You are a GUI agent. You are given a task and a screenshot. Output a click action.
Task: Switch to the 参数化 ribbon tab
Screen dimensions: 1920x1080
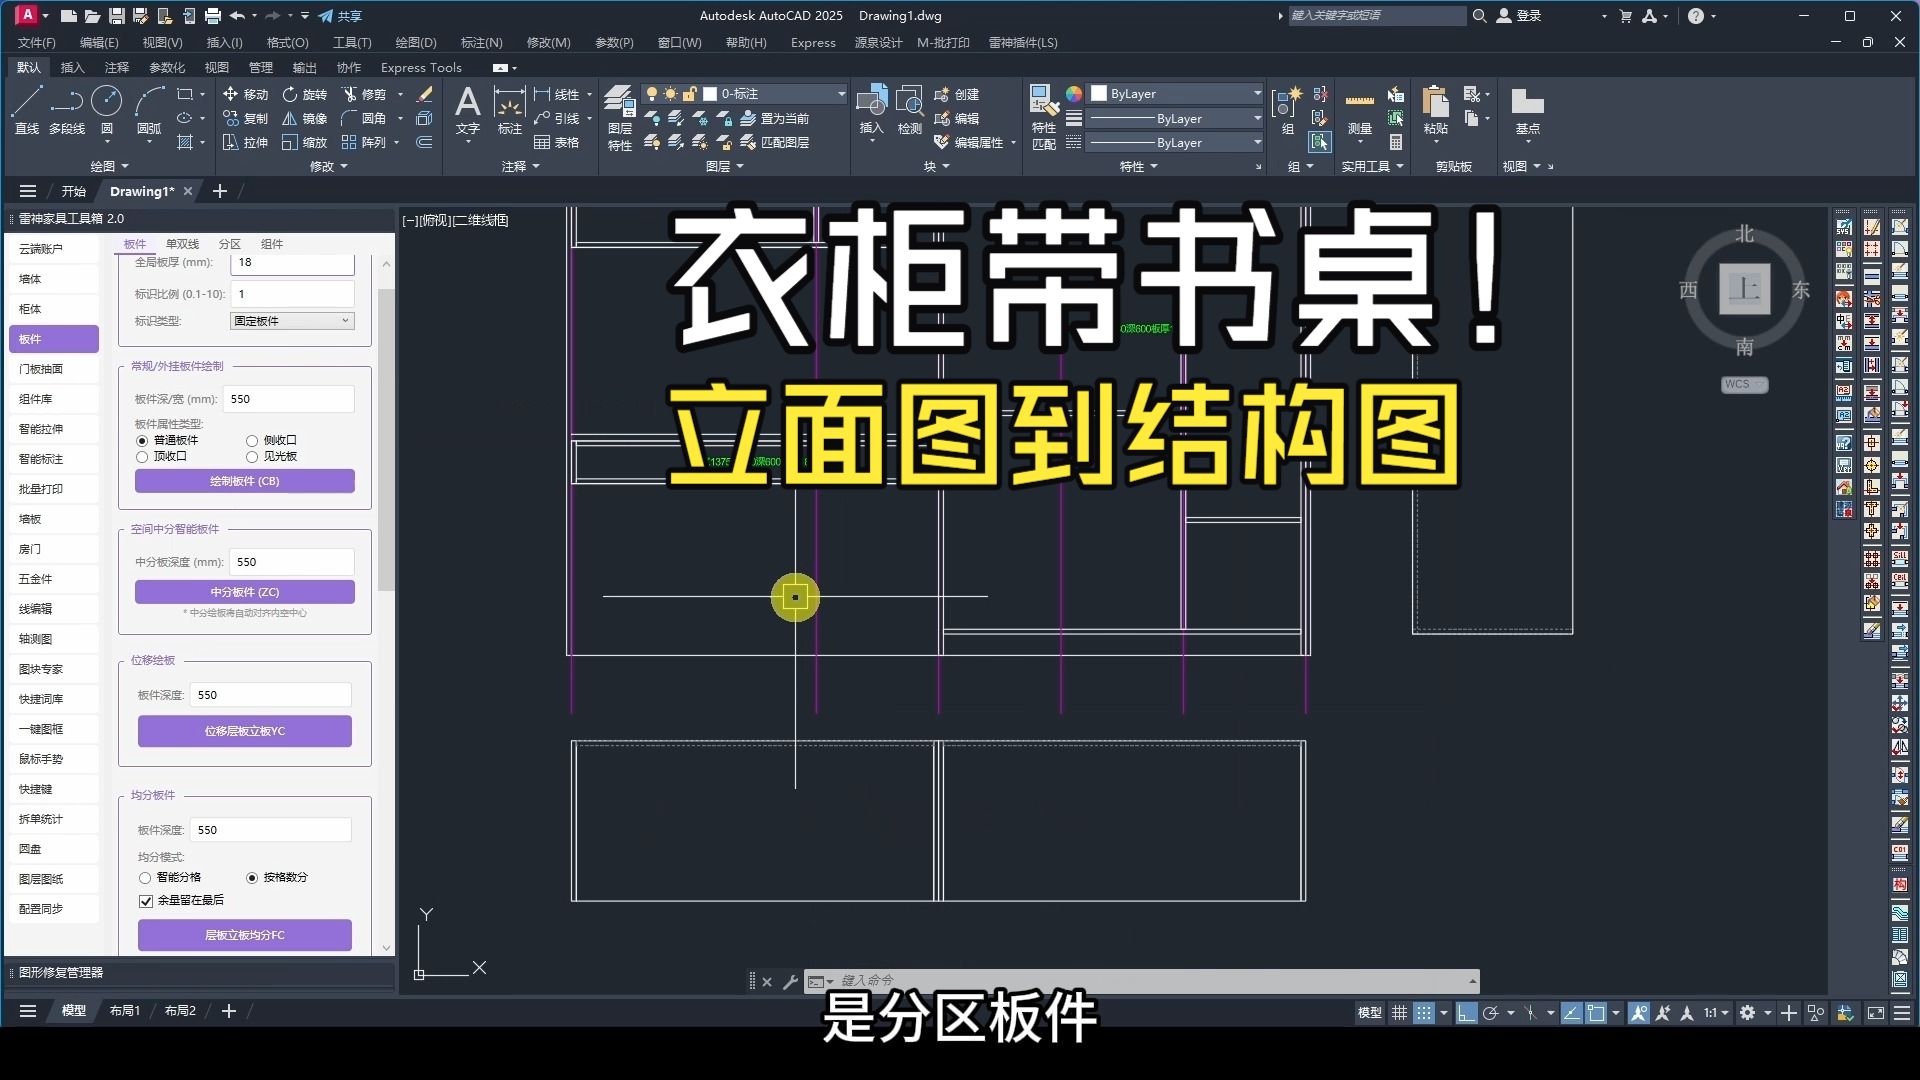[167, 68]
